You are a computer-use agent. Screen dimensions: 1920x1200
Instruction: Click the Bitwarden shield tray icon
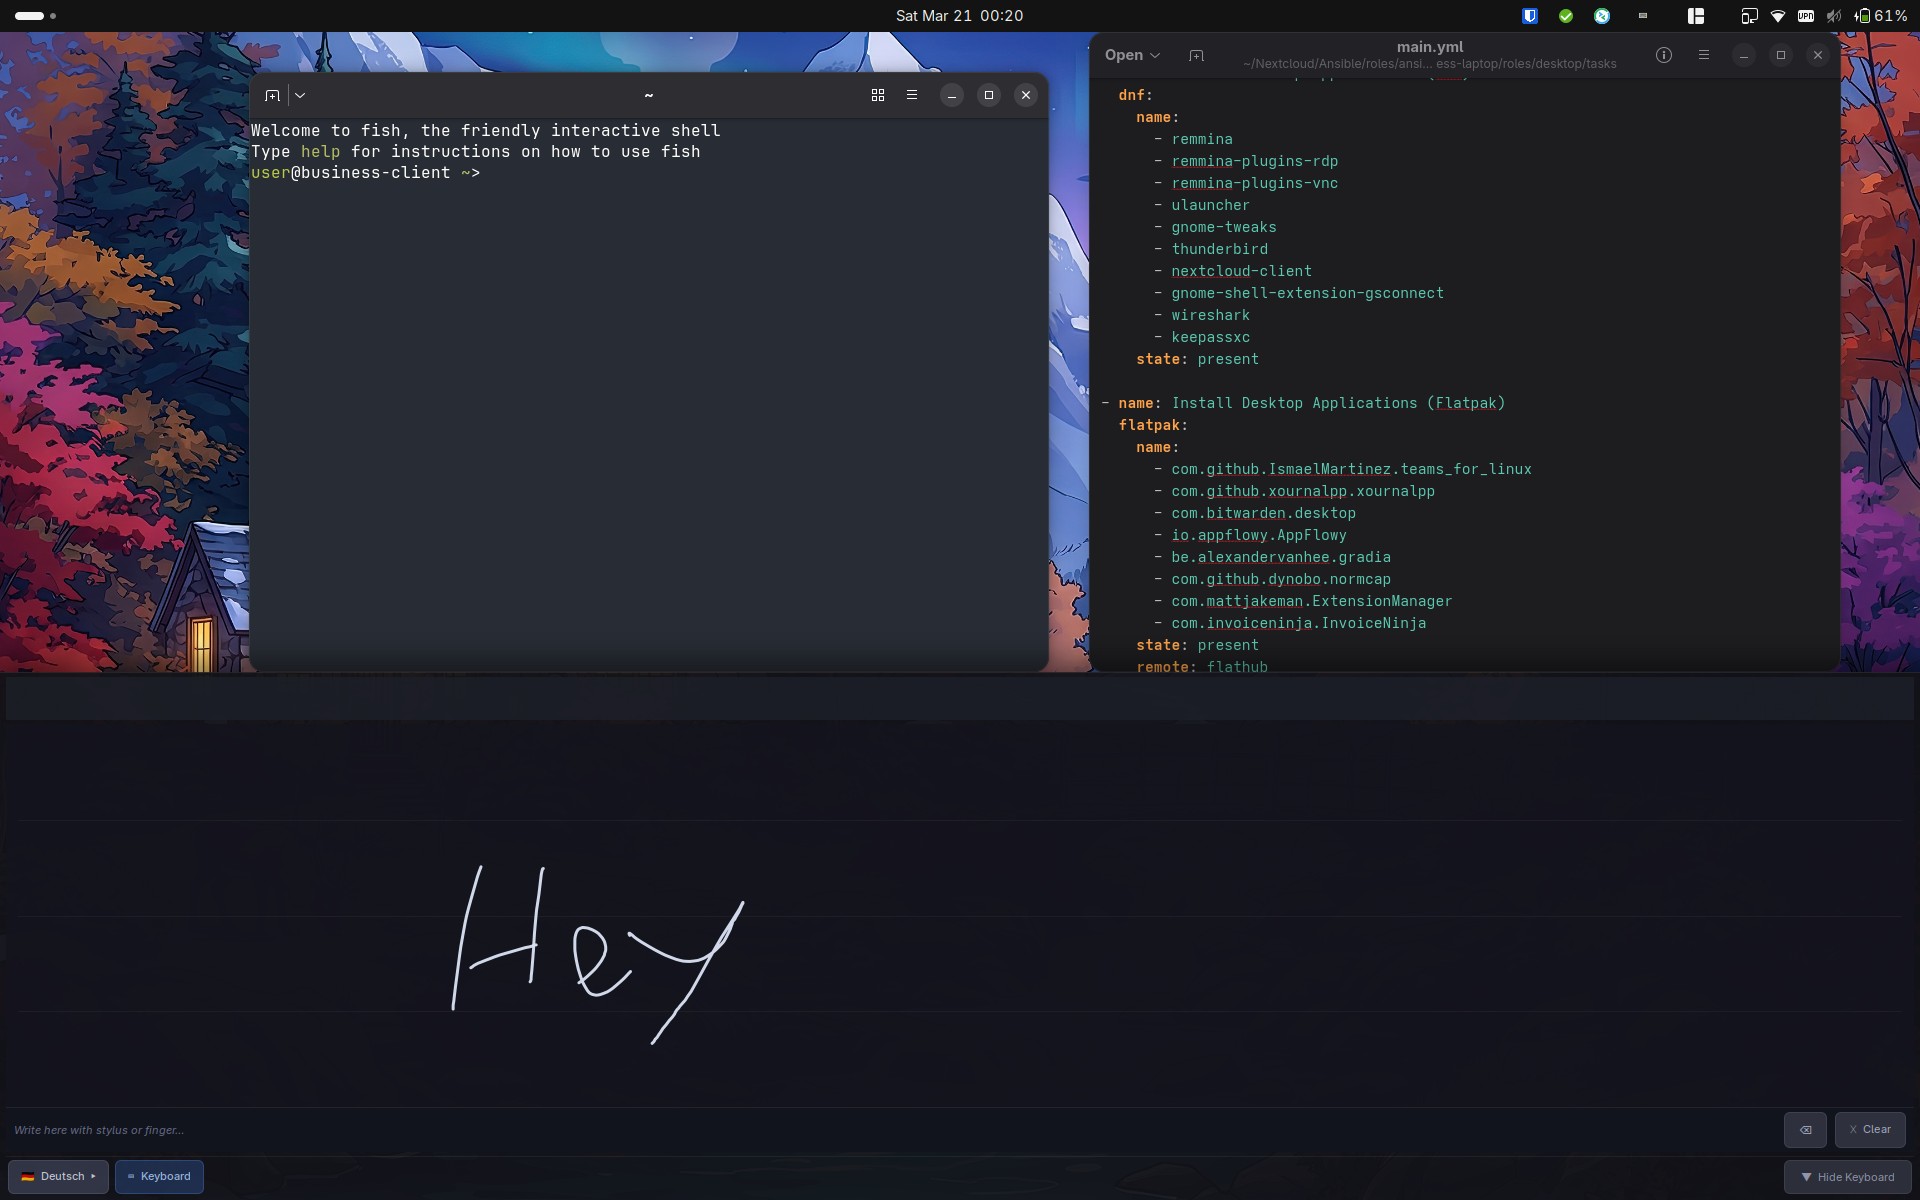(1530, 16)
